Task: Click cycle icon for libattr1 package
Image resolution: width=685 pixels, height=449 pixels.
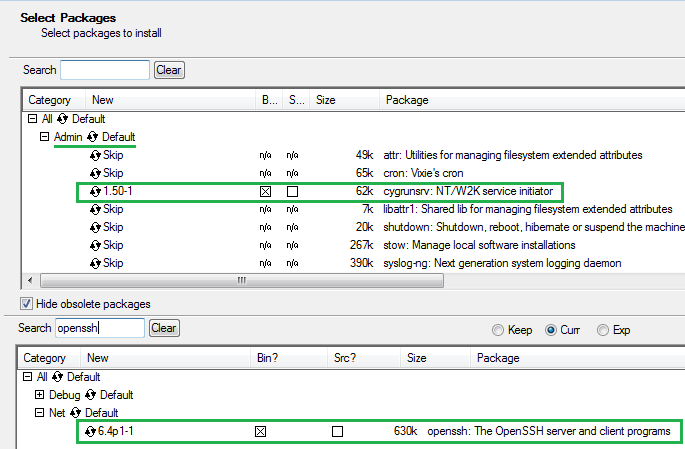Action: [96, 209]
